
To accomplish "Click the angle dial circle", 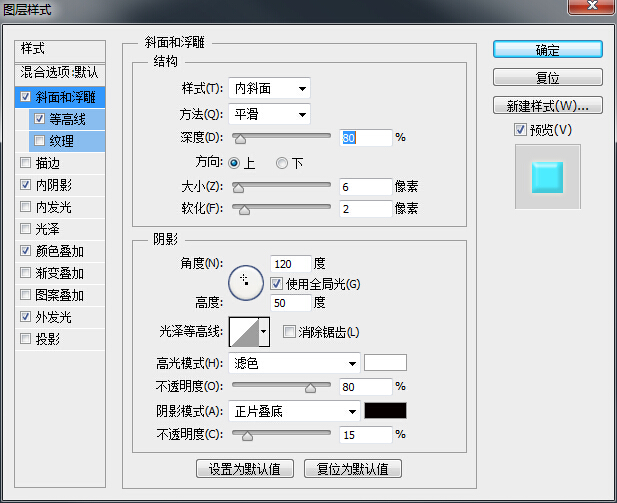I will 244,283.
